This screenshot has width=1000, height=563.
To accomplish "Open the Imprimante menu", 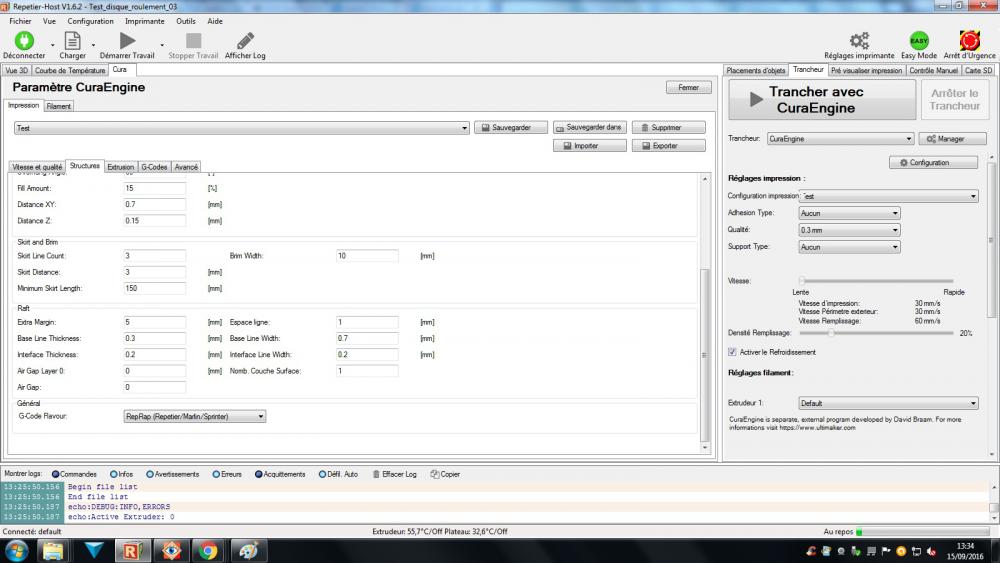I will pyautogui.click(x=145, y=21).
